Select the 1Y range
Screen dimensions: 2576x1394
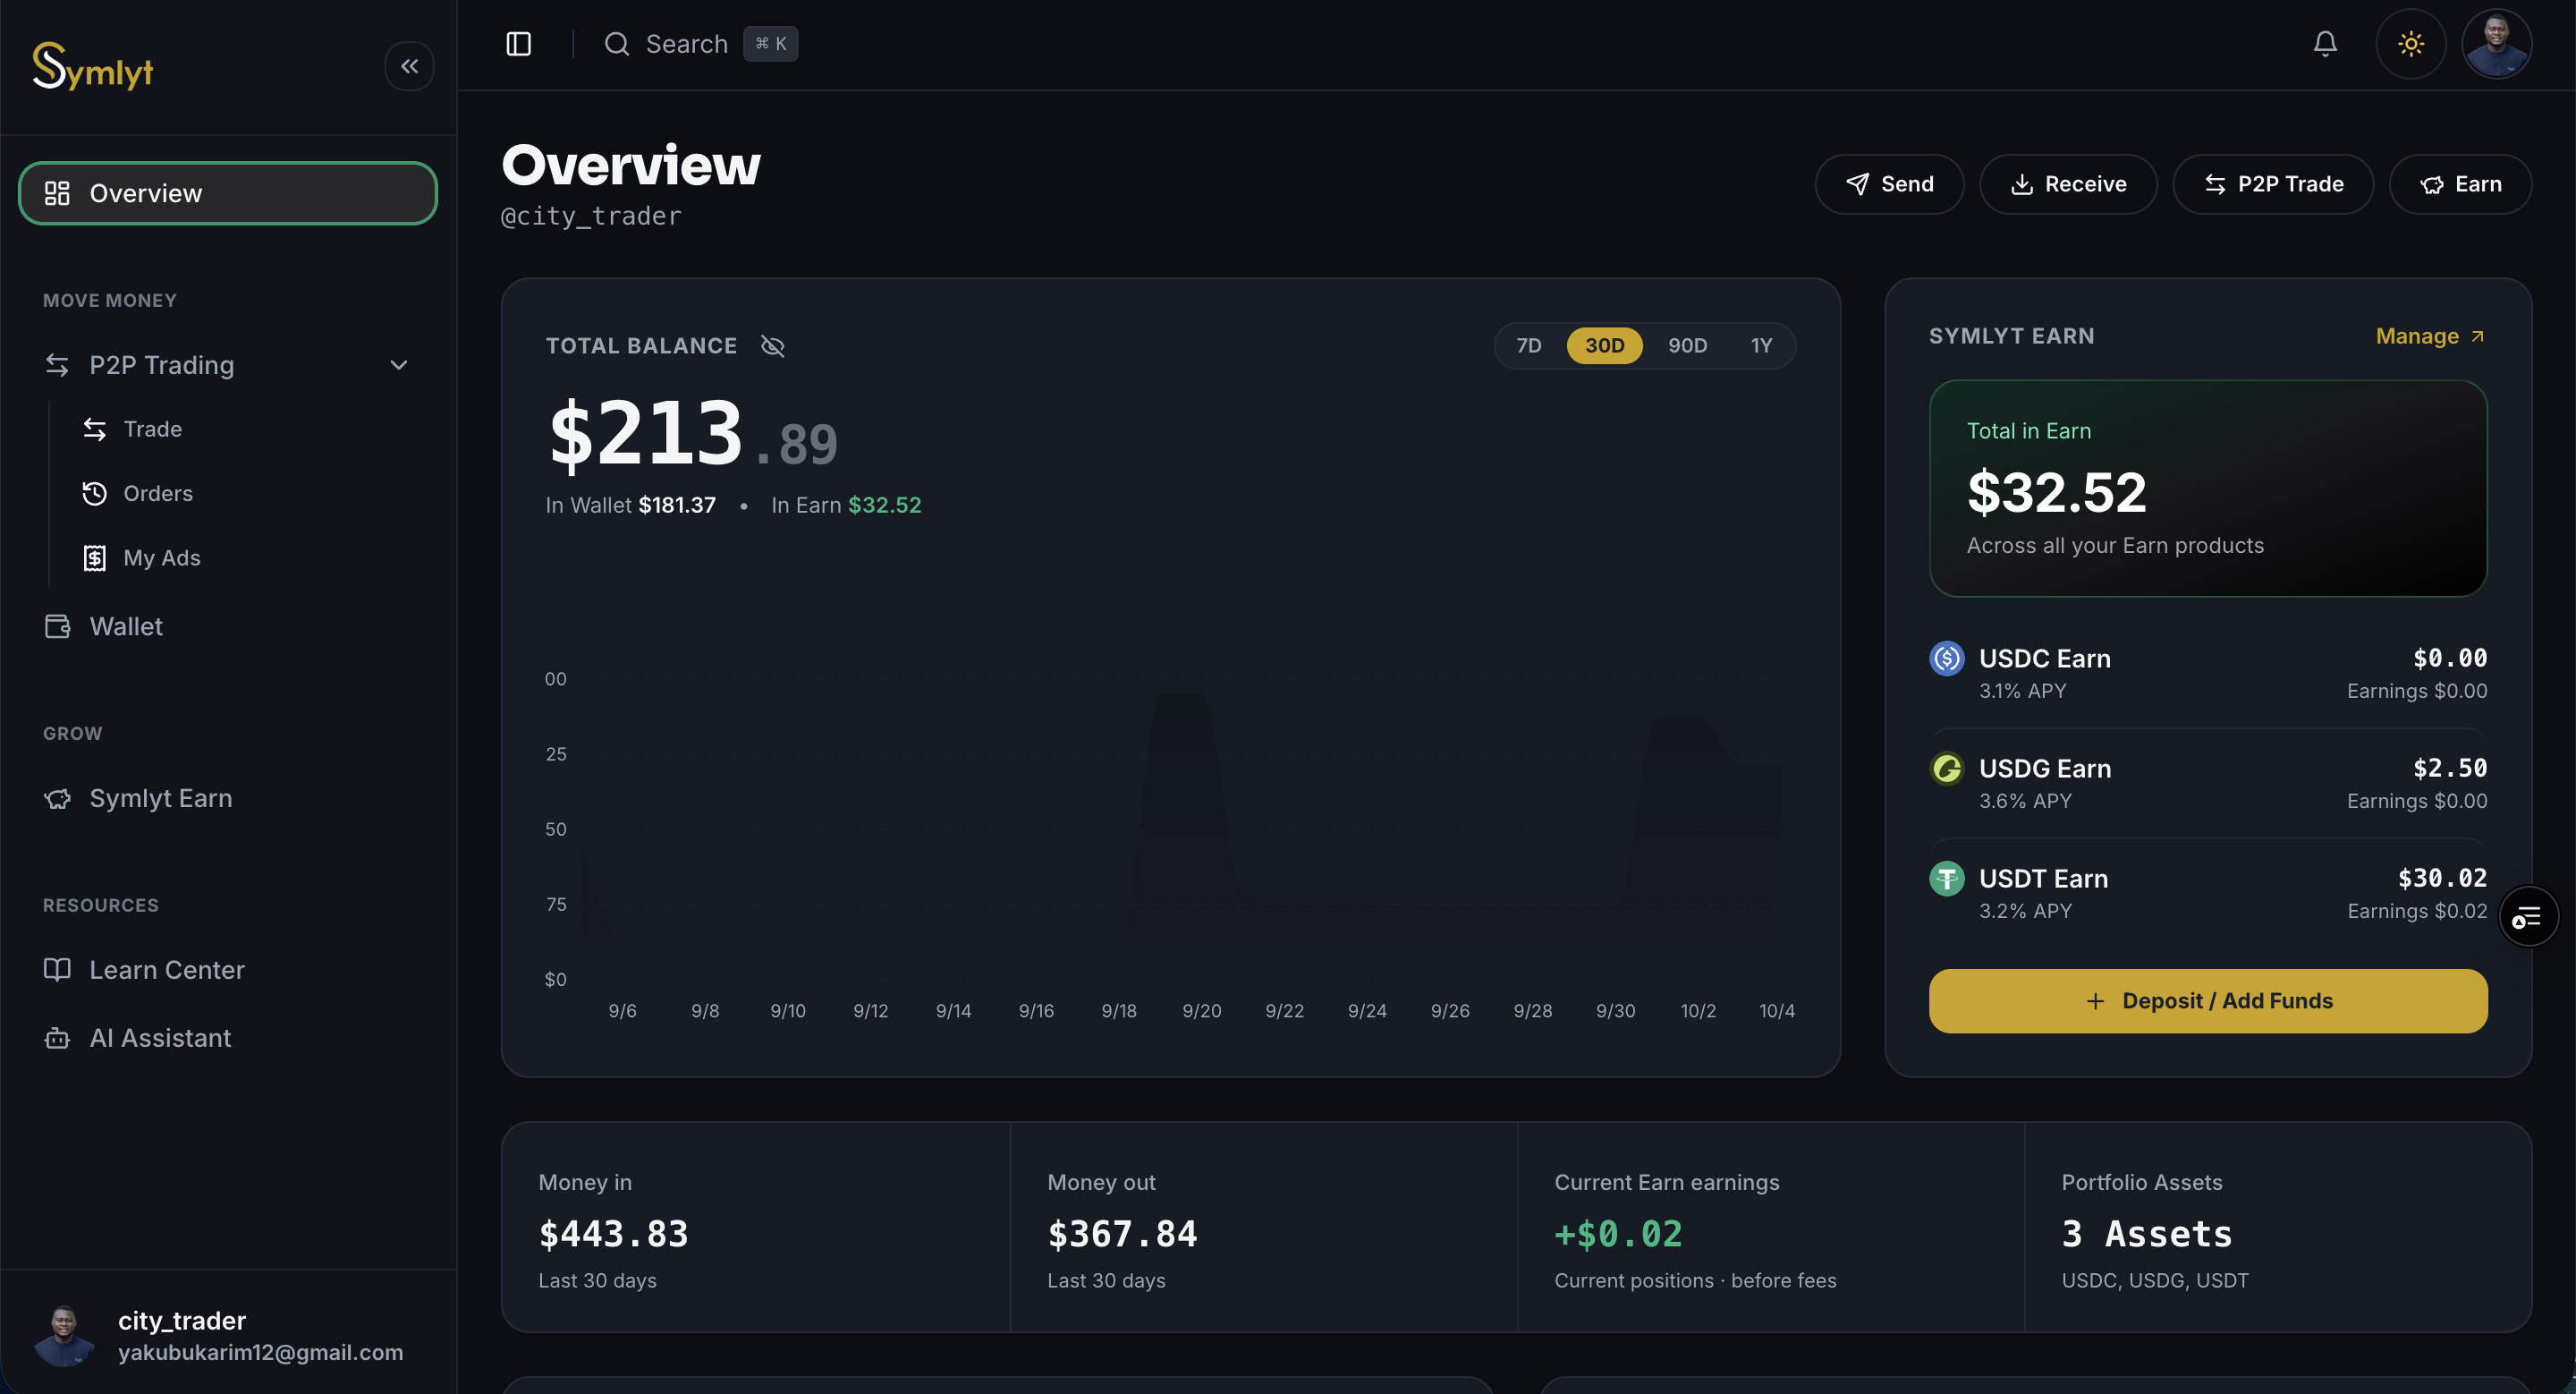tap(1761, 346)
